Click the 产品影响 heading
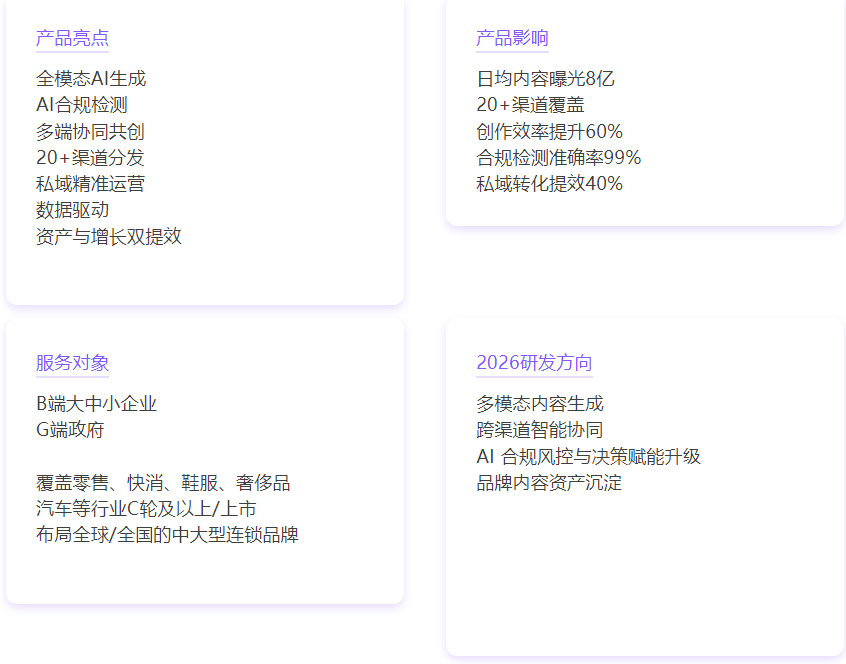 [512, 38]
